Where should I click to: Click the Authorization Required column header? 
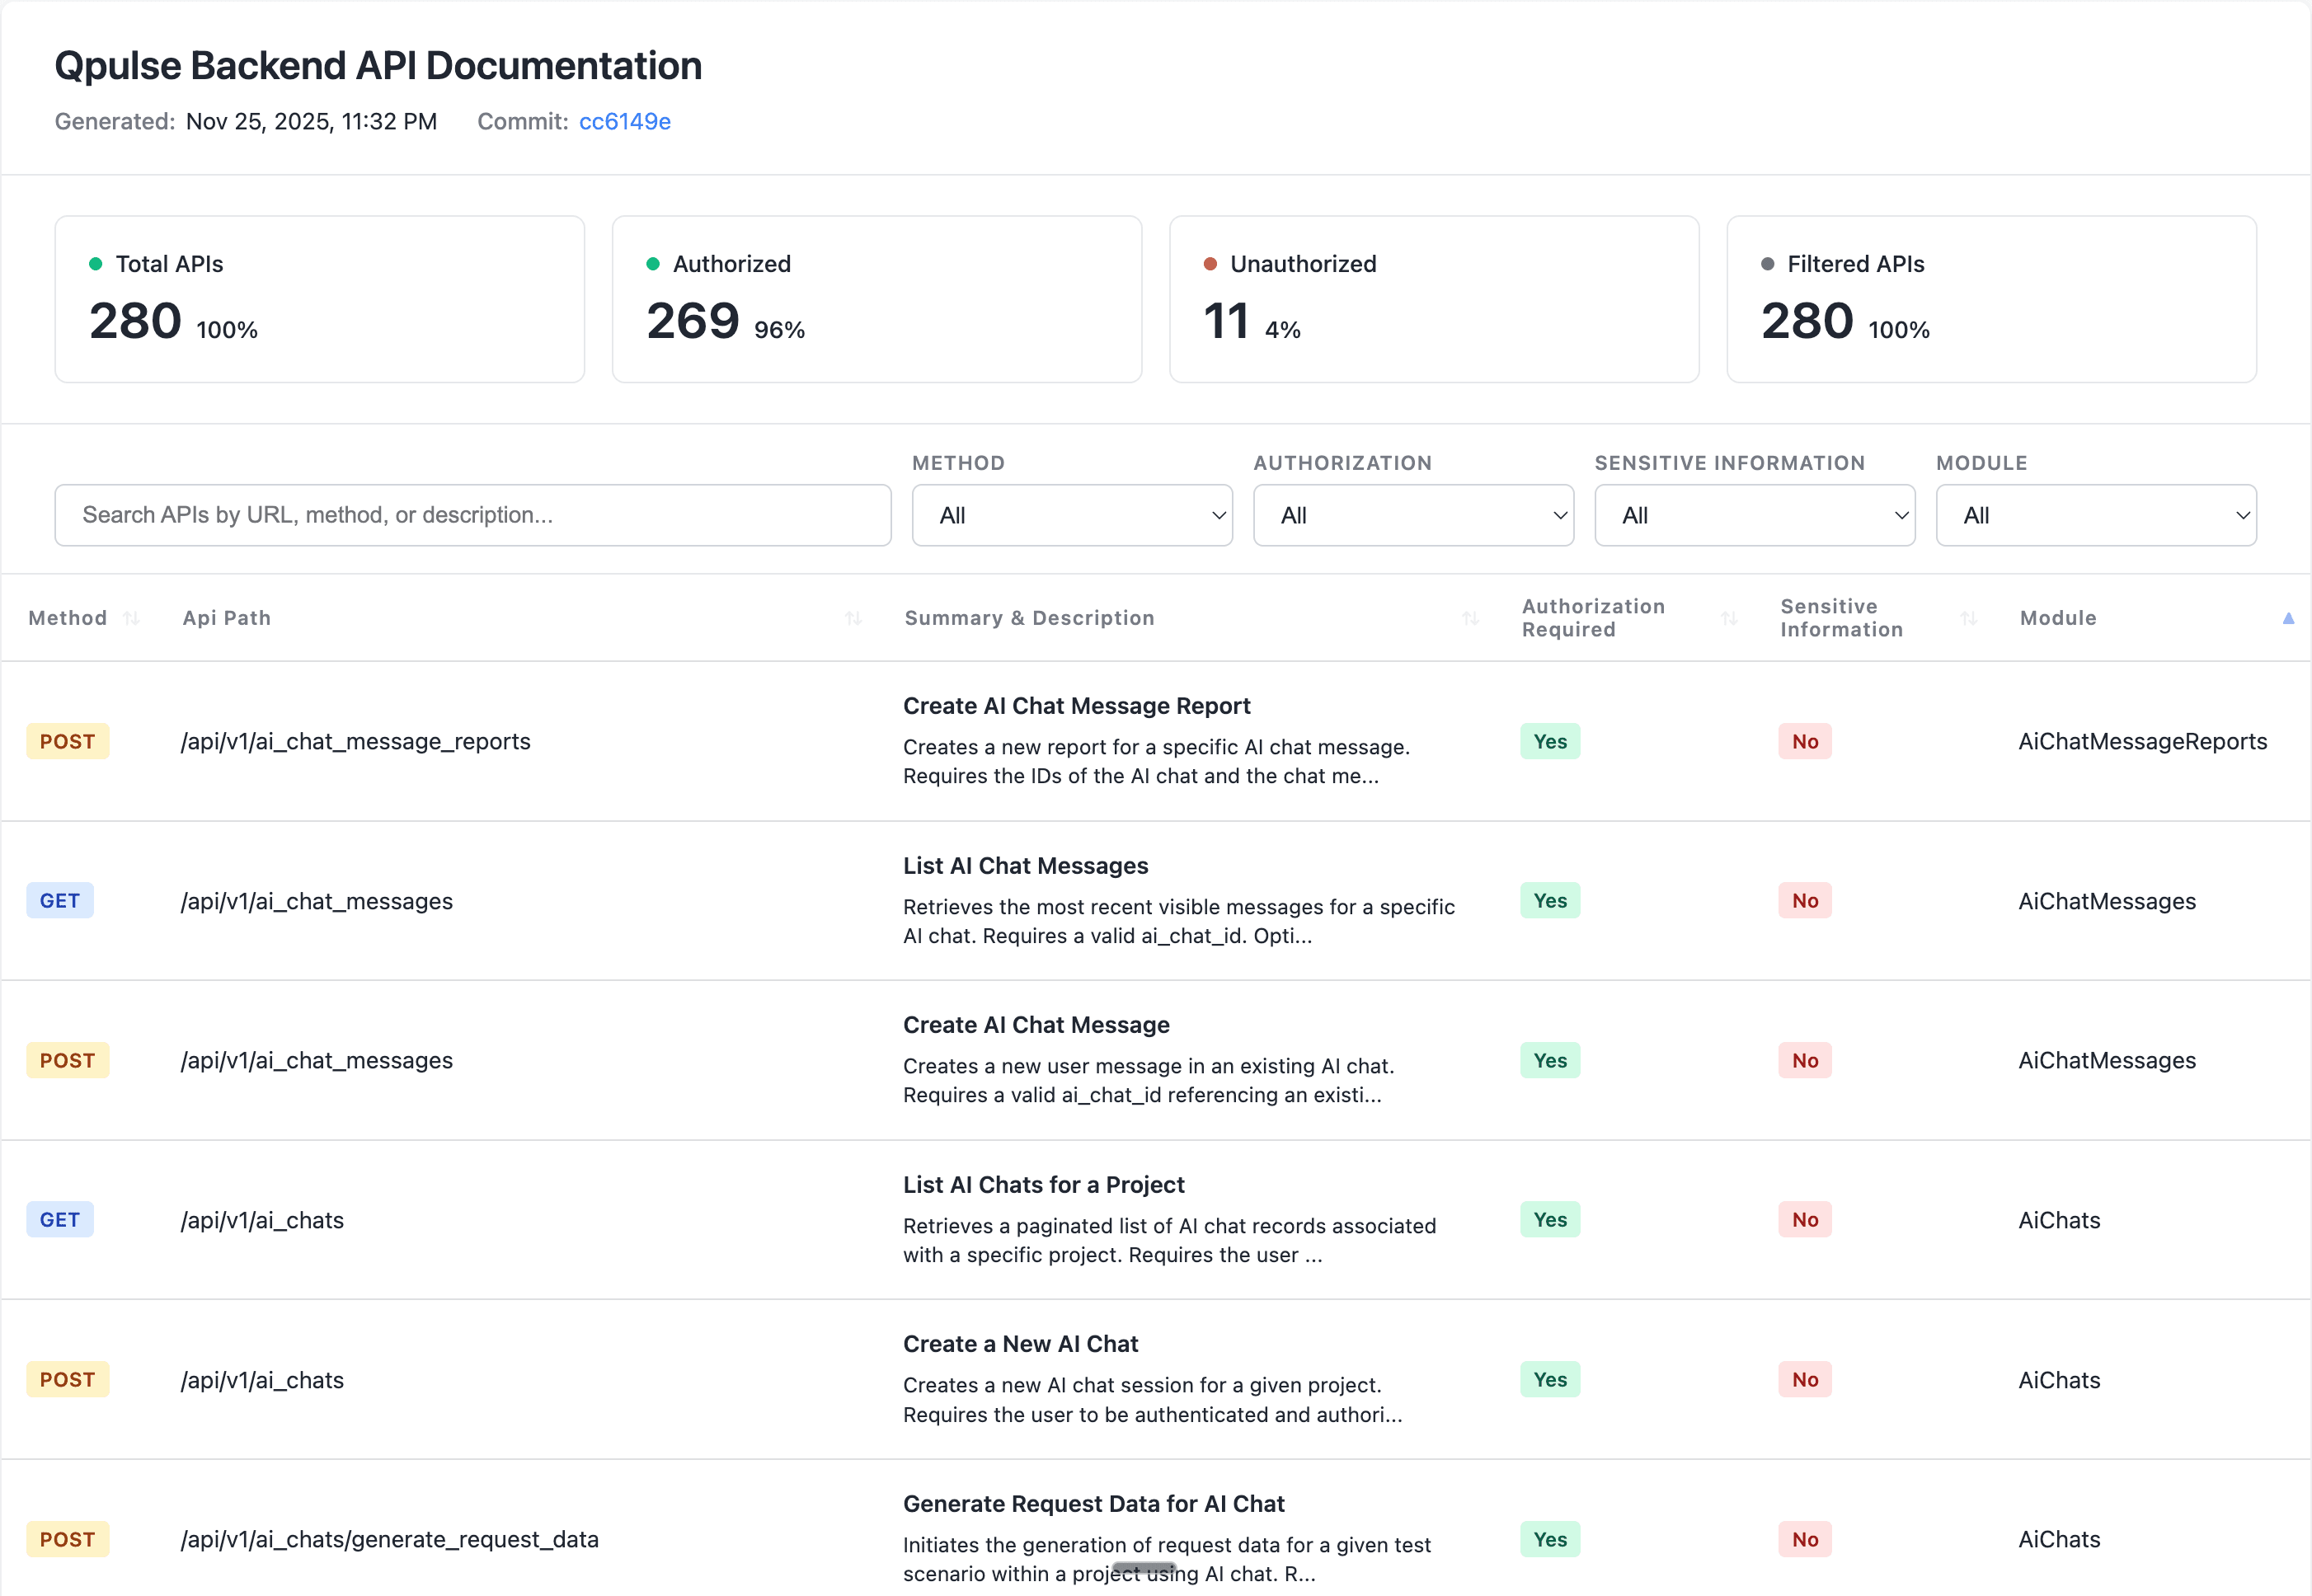(x=1593, y=618)
